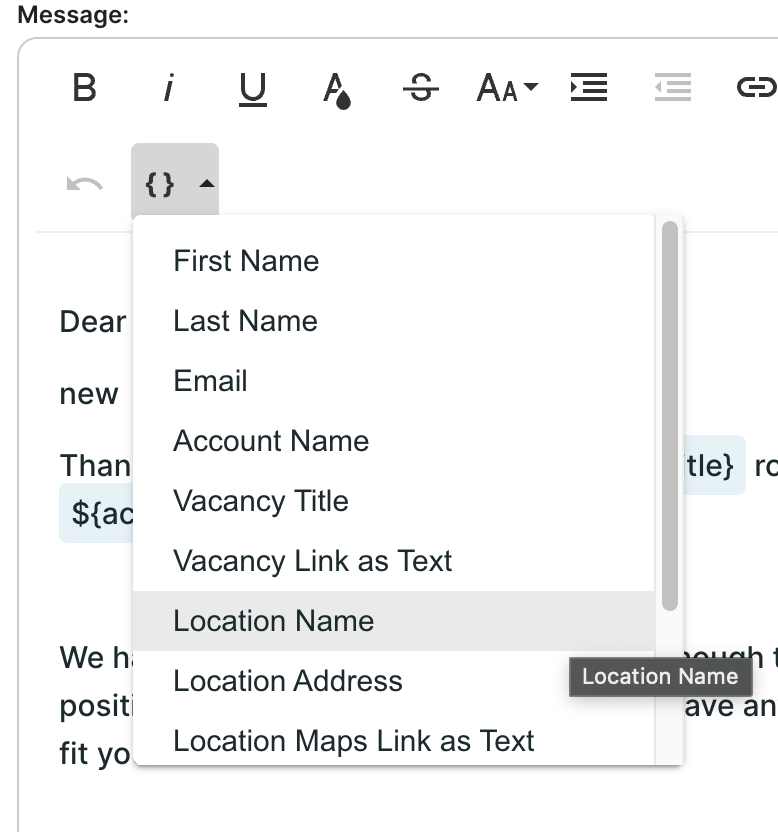Insert Location Address placeholder
Screen dimensions: 778x832
click(x=288, y=681)
